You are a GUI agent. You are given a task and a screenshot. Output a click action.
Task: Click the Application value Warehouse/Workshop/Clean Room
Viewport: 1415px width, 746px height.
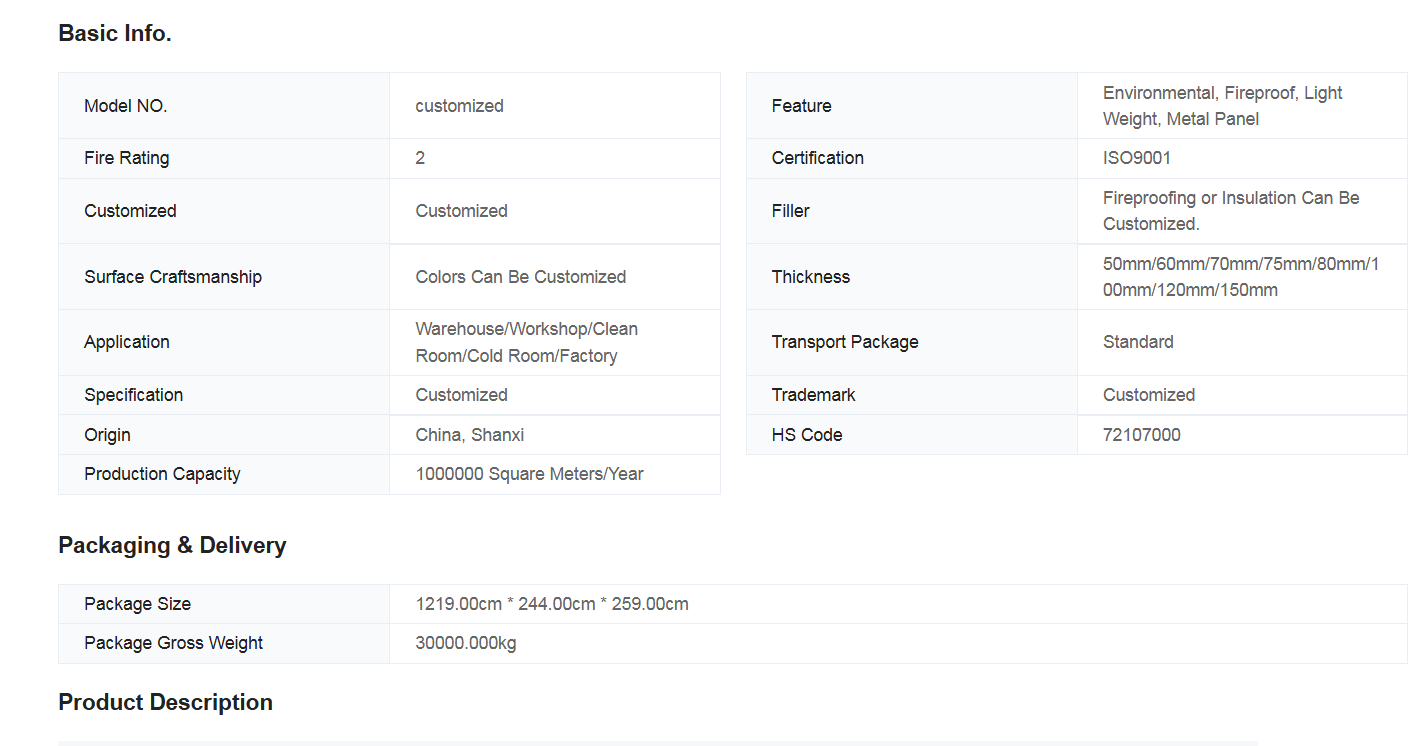(527, 342)
